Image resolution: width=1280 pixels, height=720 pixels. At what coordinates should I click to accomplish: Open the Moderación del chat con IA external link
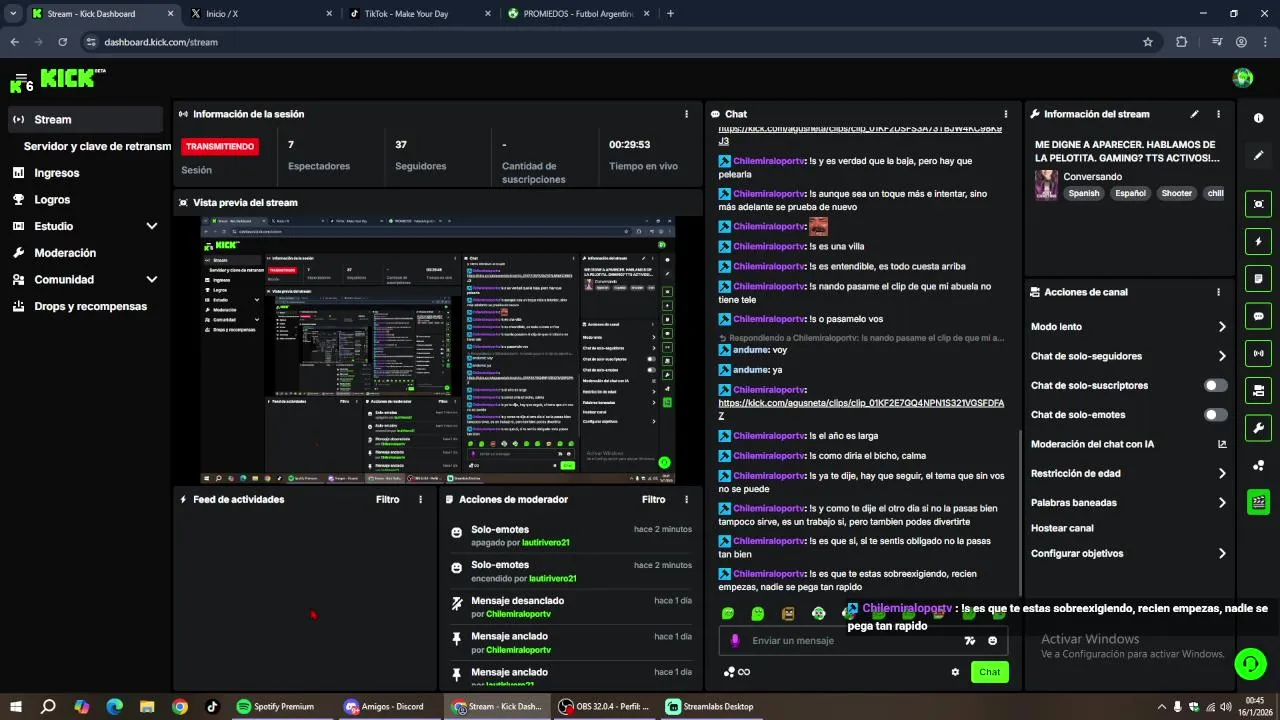pyautogui.click(x=1222, y=444)
